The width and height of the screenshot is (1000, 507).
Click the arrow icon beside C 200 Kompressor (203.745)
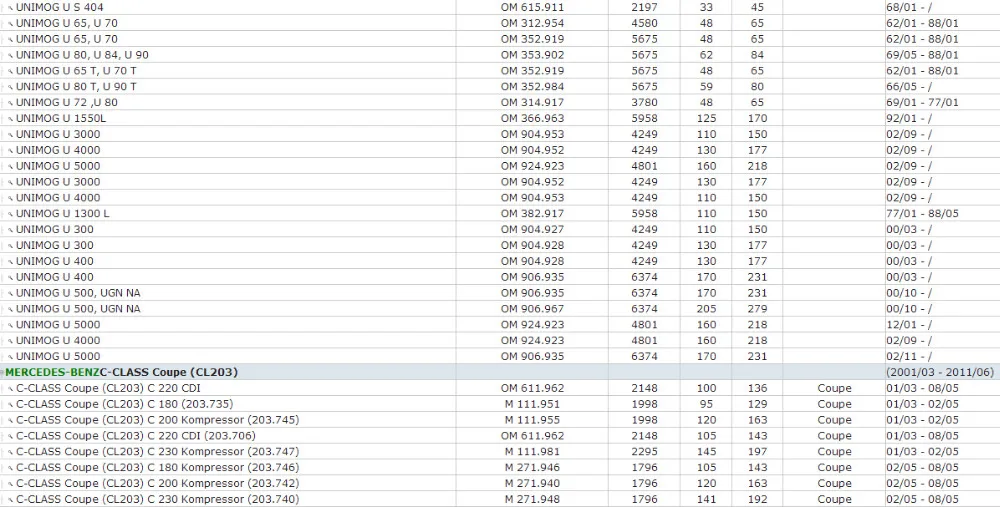10,422
